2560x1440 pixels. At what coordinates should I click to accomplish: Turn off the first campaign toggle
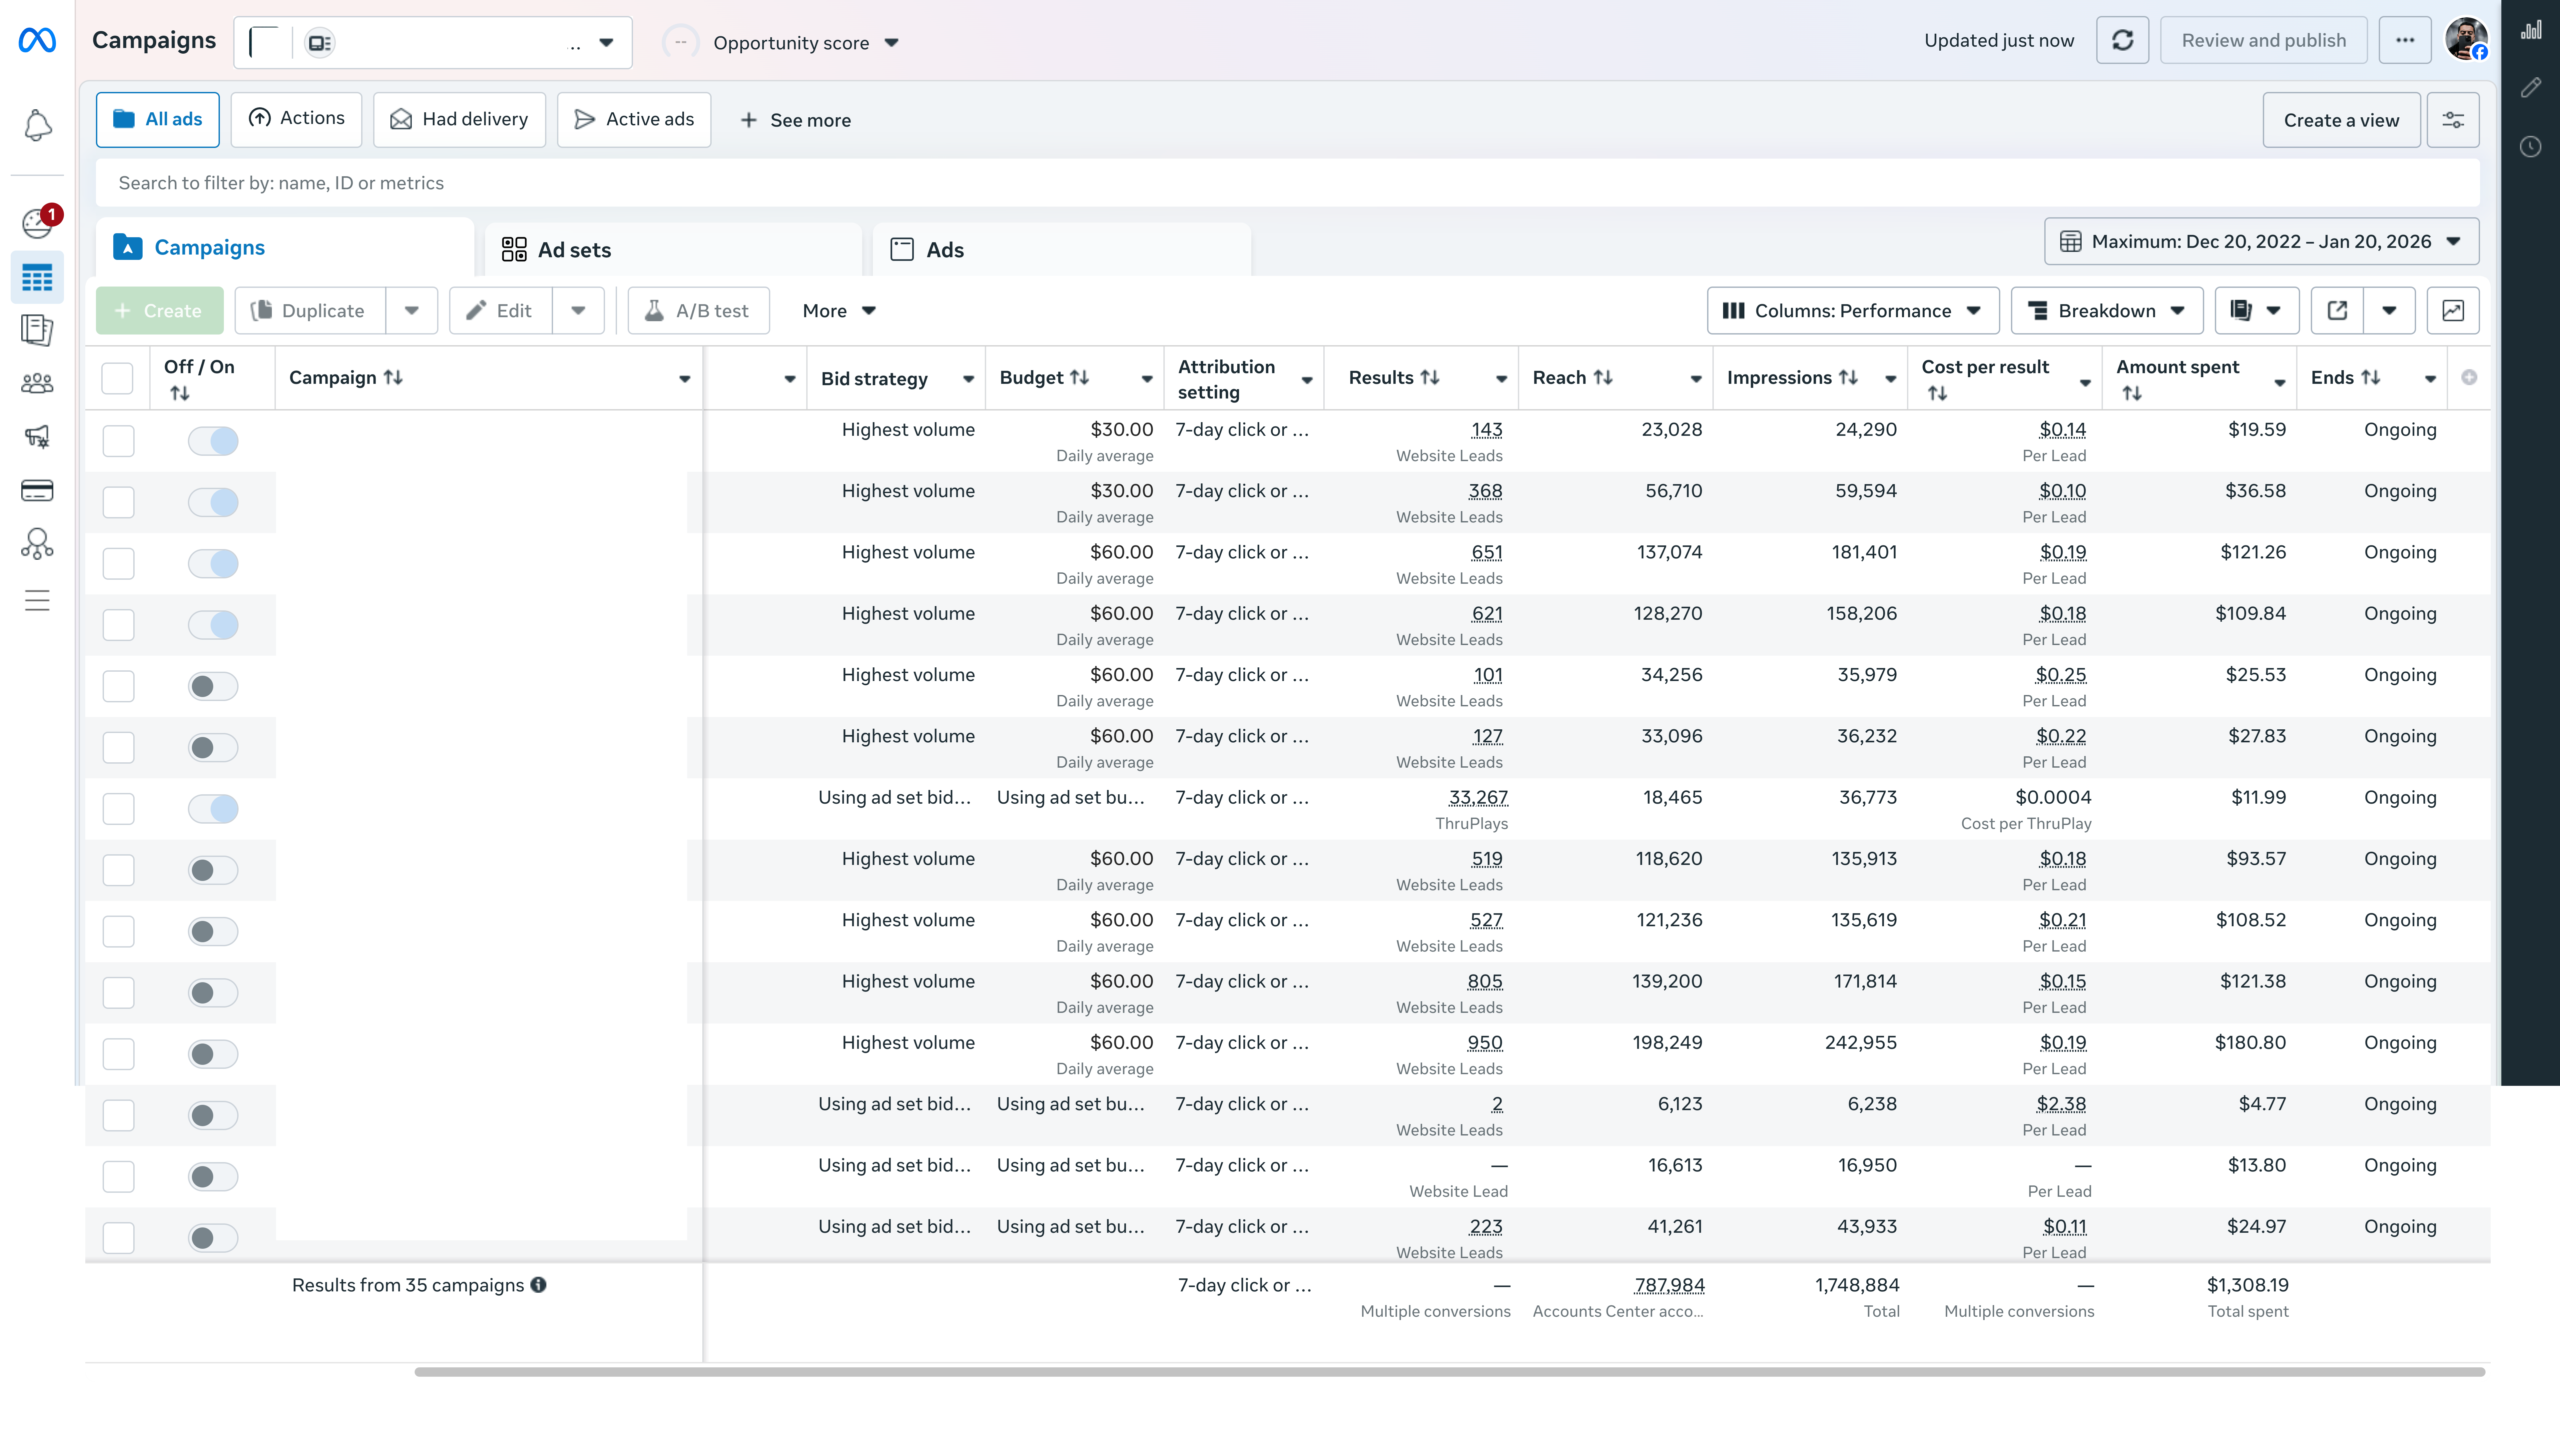pos(213,441)
